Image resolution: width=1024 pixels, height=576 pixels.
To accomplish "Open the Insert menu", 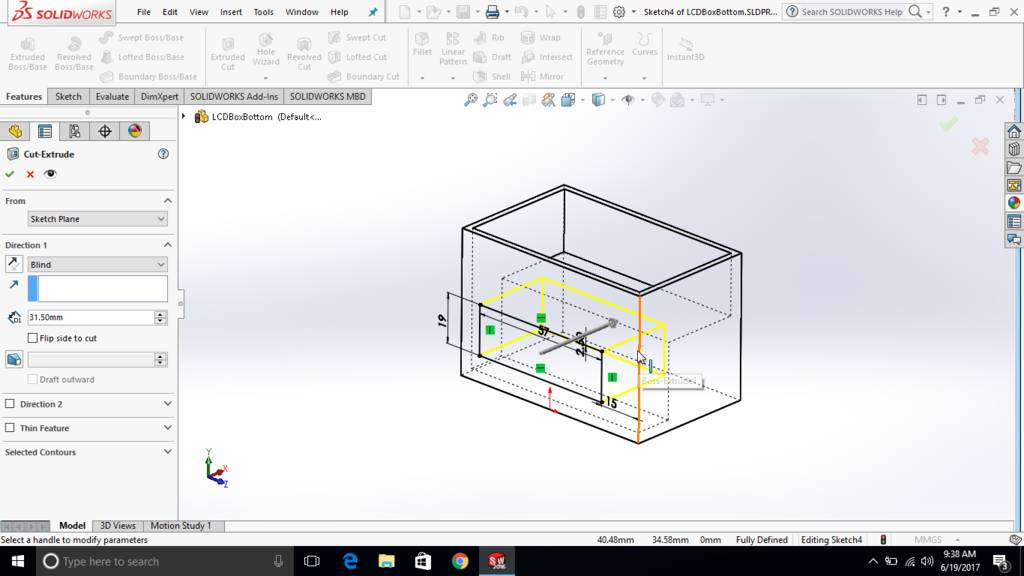I will [231, 12].
